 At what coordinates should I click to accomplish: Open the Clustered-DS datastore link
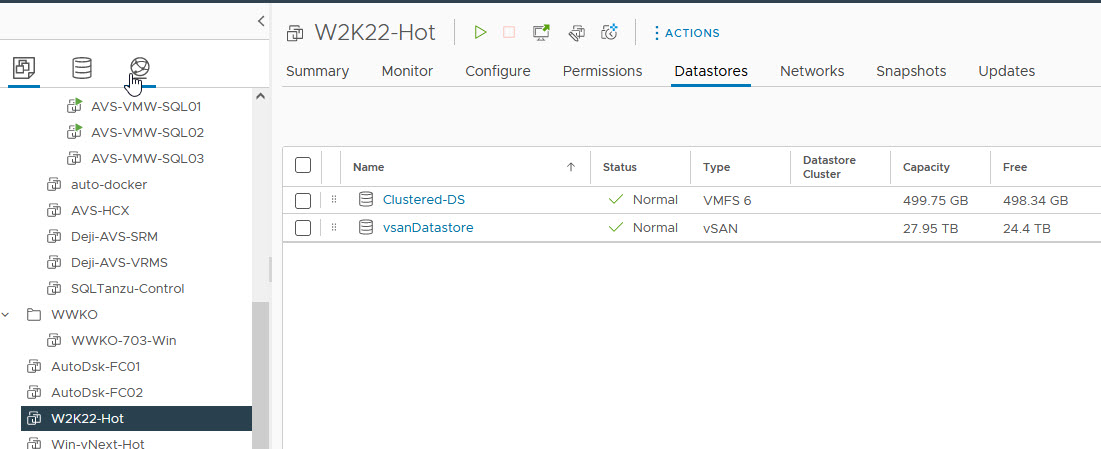coord(423,200)
